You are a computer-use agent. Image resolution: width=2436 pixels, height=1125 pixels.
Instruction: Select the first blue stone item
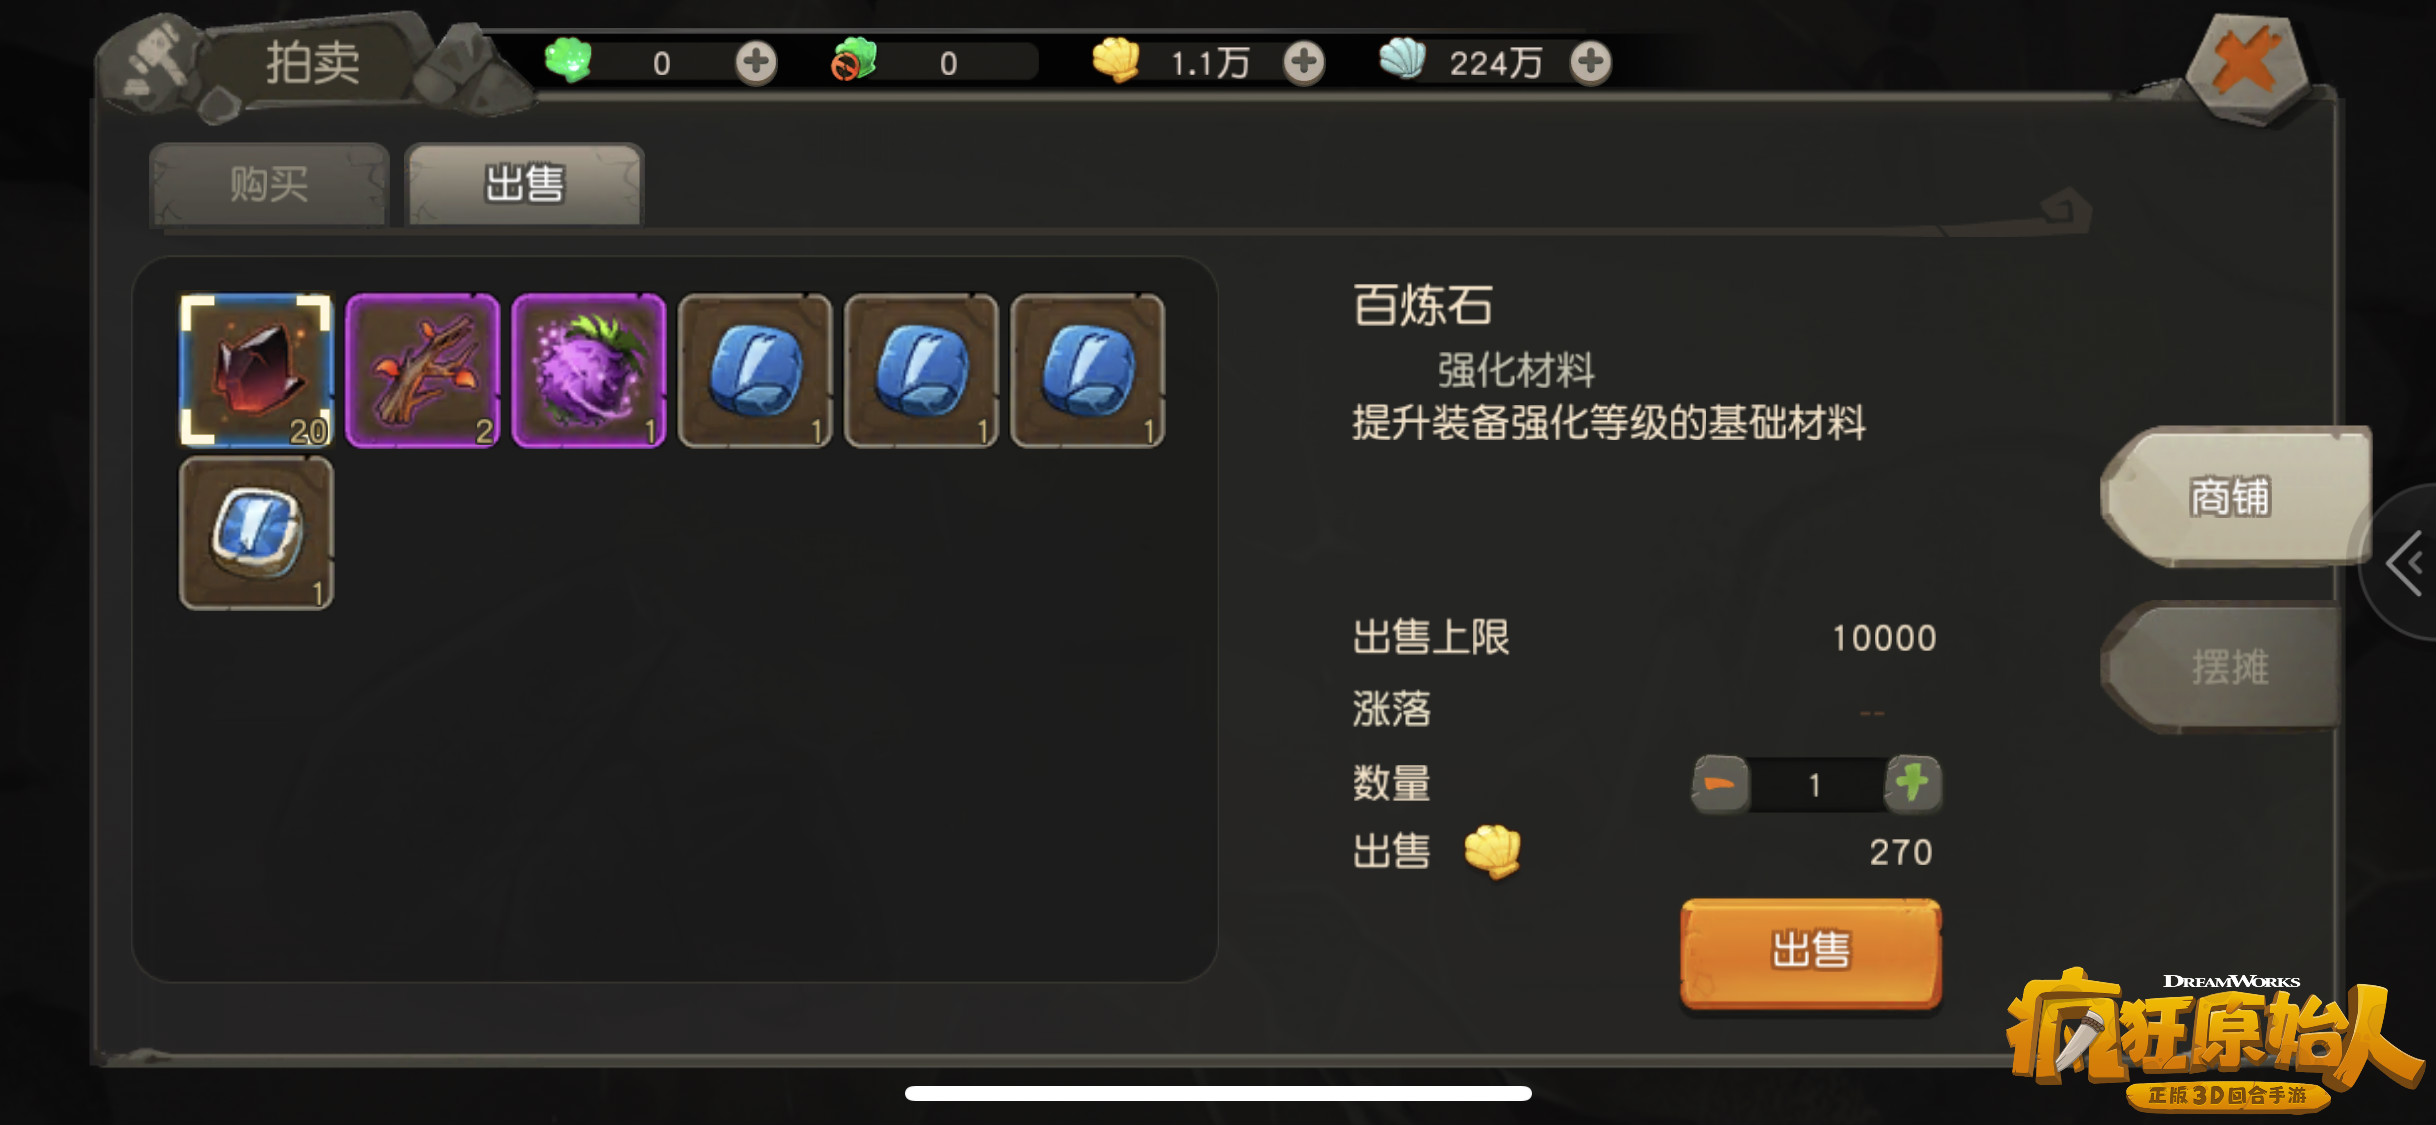click(x=755, y=370)
